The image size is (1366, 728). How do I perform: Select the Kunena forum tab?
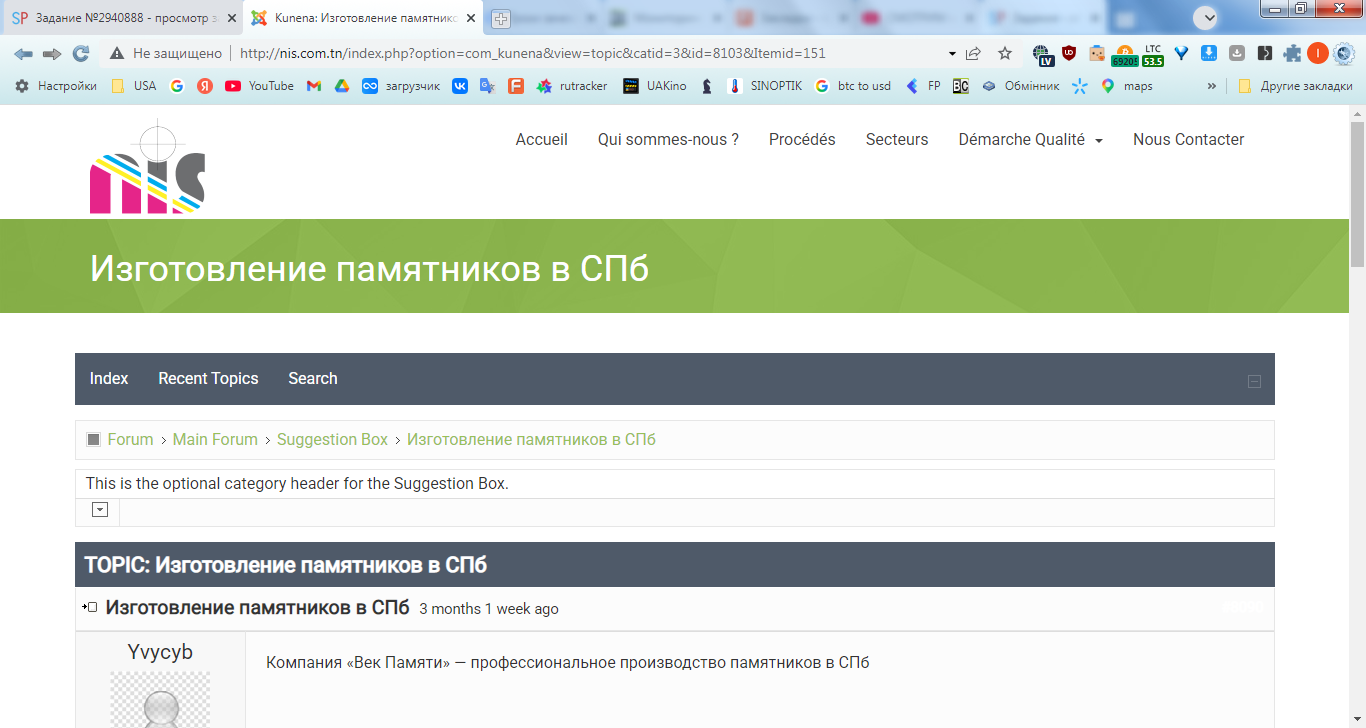(x=364, y=18)
